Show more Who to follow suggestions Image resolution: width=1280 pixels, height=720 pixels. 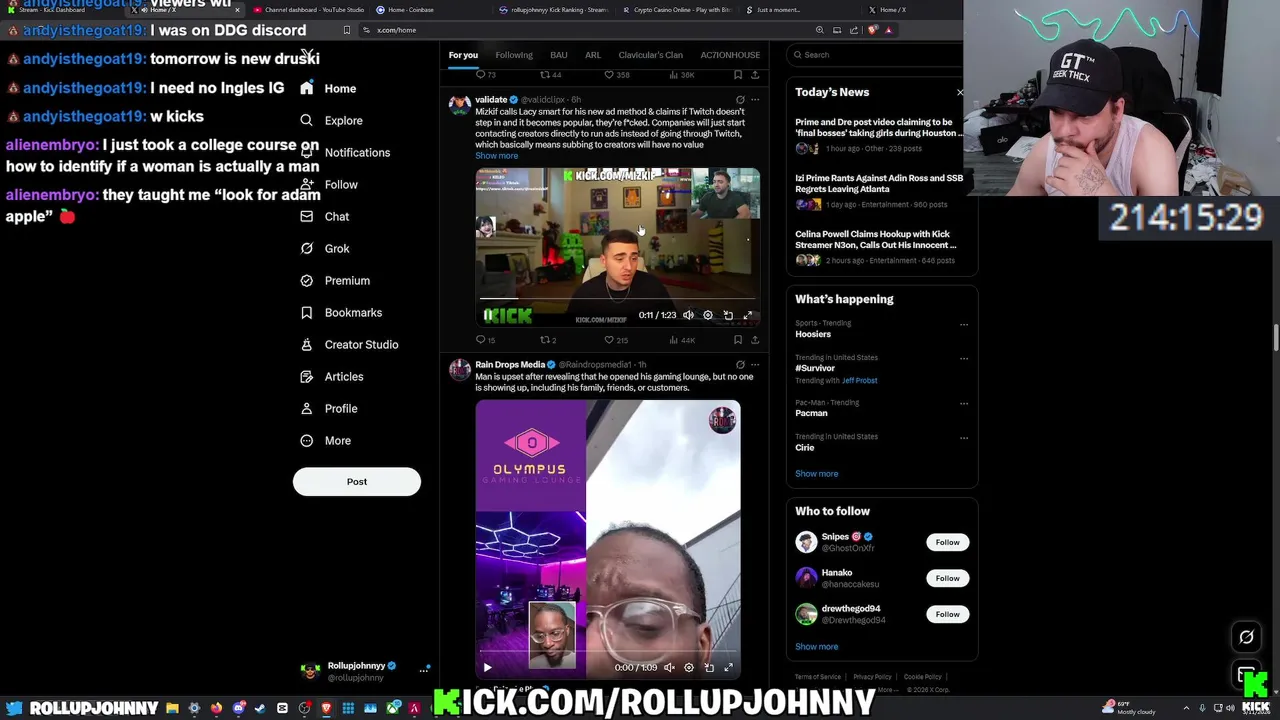click(x=817, y=647)
